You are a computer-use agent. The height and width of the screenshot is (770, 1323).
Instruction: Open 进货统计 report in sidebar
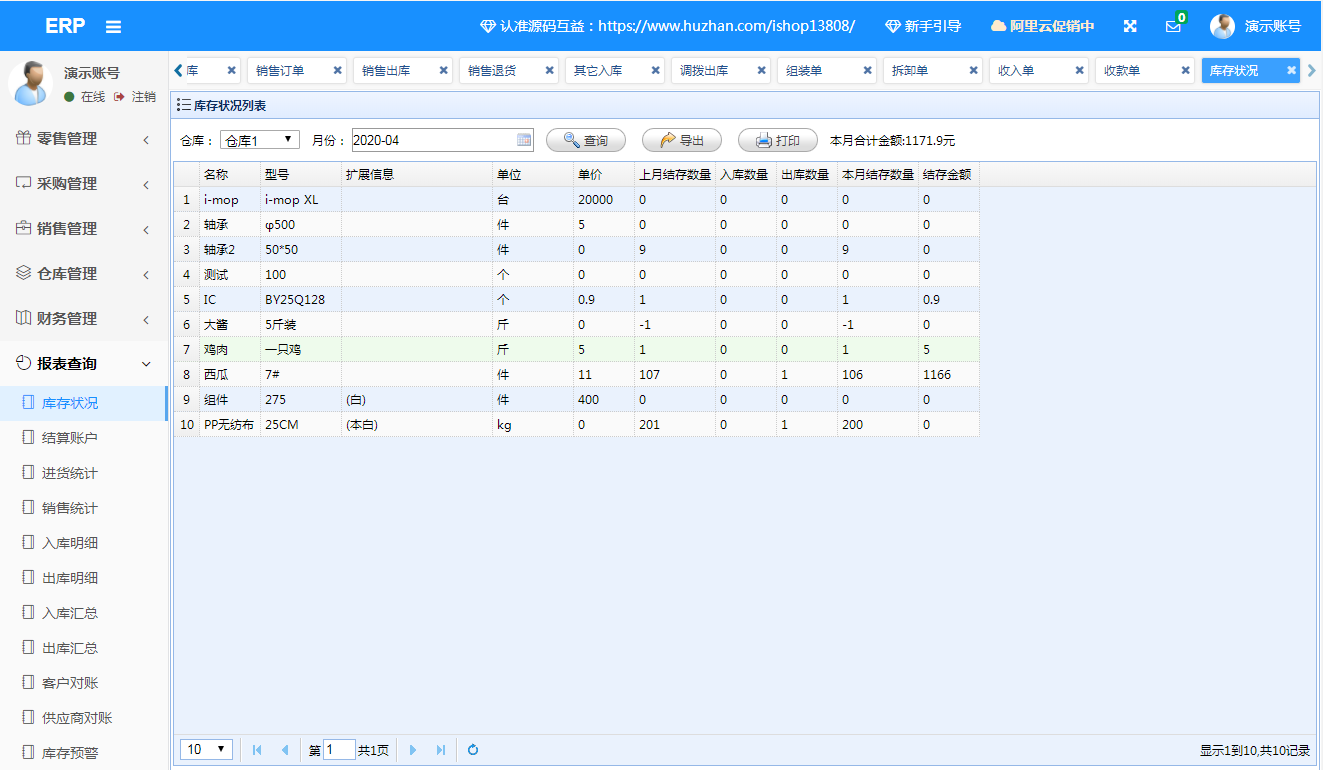coord(70,473)
